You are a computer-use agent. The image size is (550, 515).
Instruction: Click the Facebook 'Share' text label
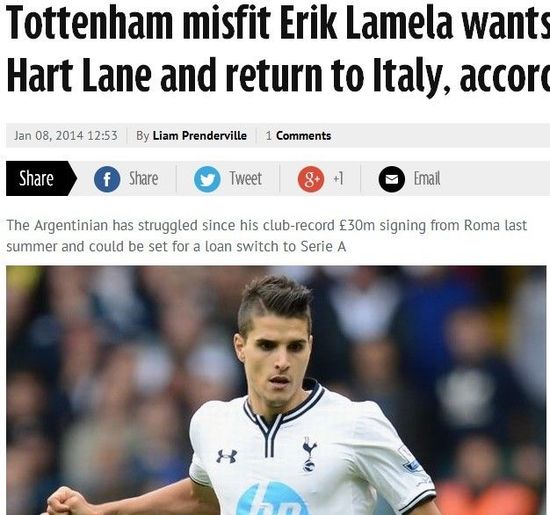coord(143,179)
